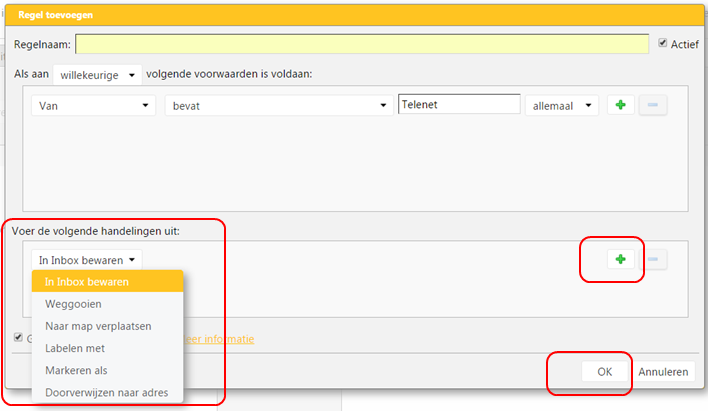Expand the 'Van' field dropdown
Screen dimensions: 708x411
click(92, 105)
